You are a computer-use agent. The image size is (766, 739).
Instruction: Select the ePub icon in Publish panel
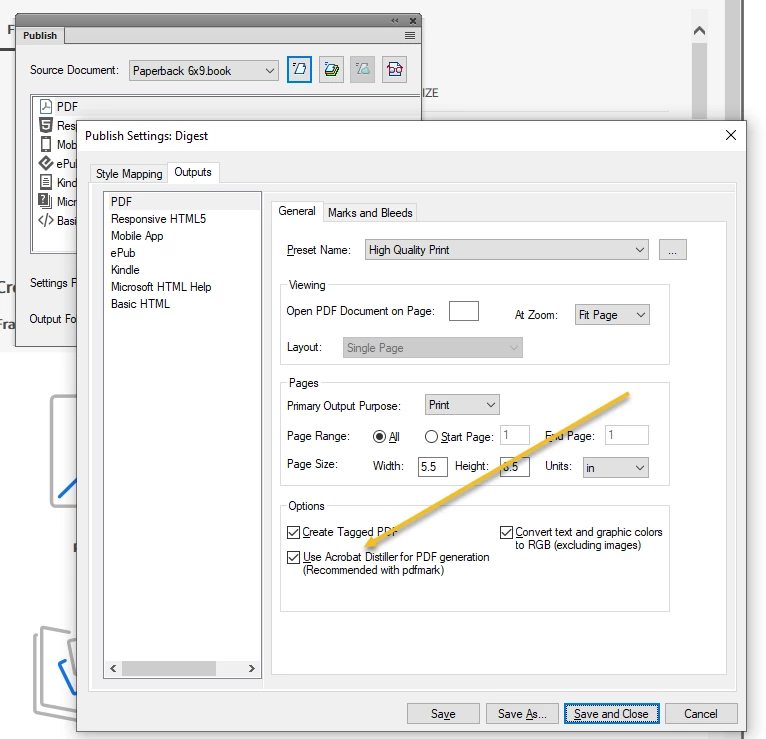[x=46, y=163]
